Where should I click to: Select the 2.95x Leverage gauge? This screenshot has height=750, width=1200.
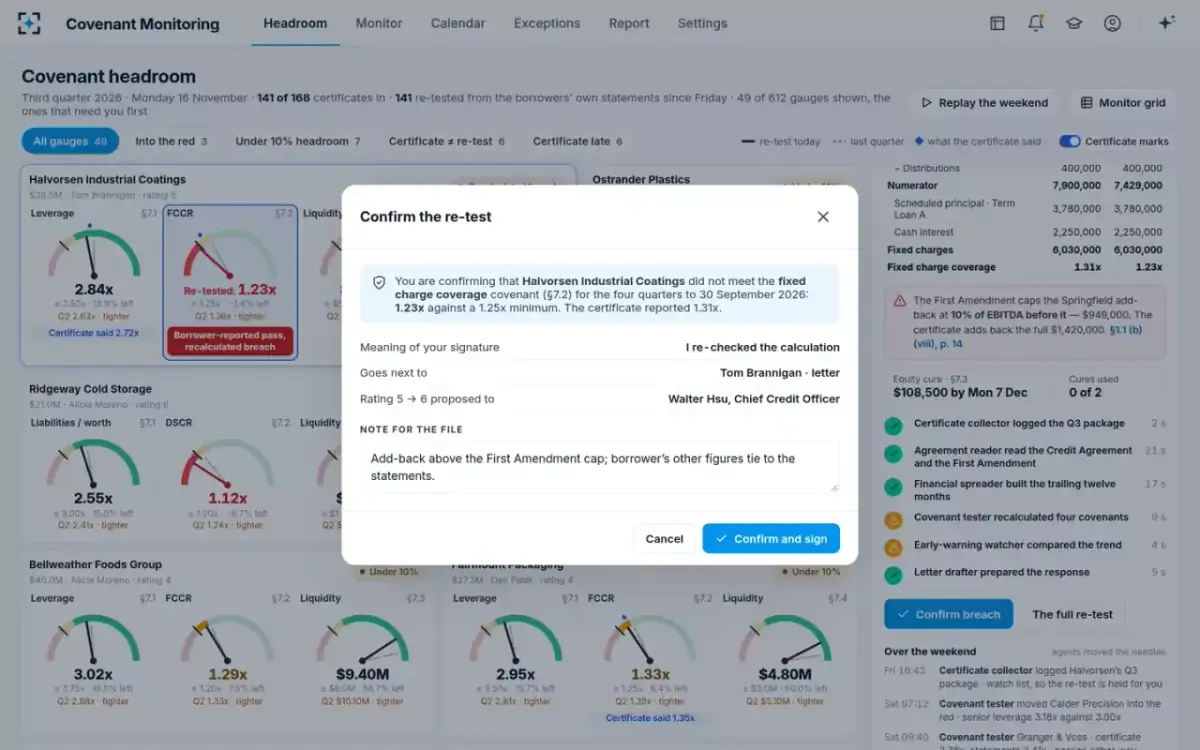[516, 650]
